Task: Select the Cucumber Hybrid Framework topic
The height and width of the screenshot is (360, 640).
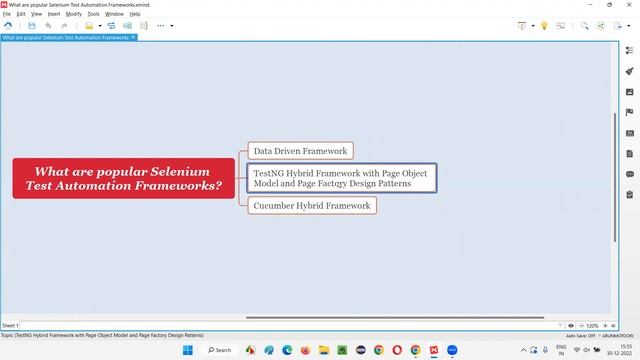Action: pos(312,205)
